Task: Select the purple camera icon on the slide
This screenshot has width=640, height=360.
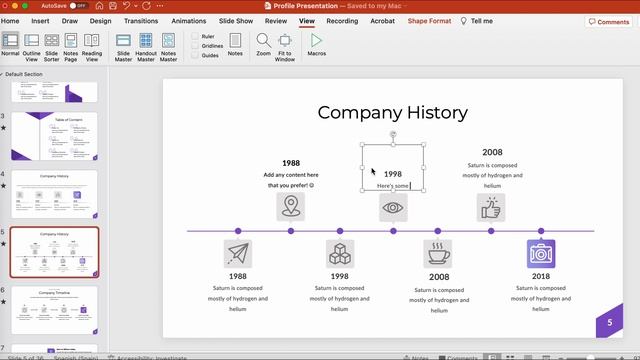Action: 541,253
